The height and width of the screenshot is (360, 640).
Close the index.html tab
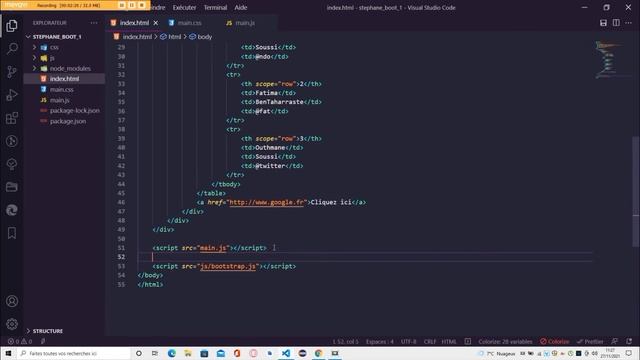(156, 23)
